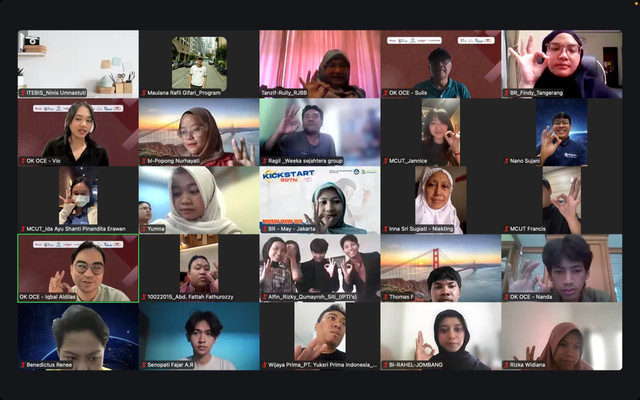Click the muted mic icon beside Rizka Widiana

tap(507, 365)
